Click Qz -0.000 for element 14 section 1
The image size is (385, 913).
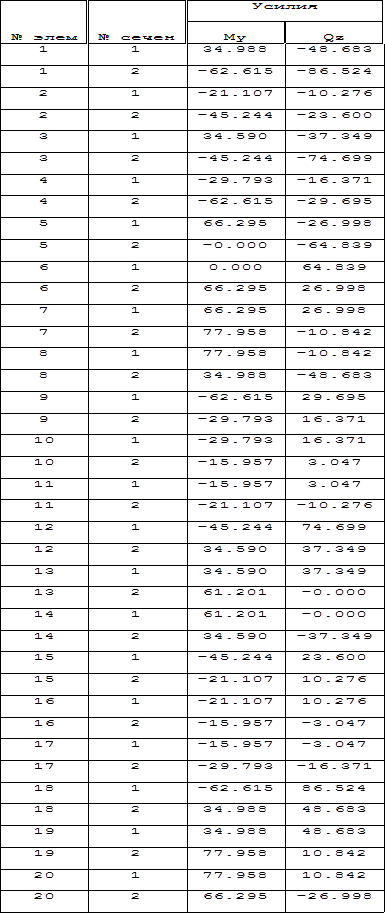335,614
